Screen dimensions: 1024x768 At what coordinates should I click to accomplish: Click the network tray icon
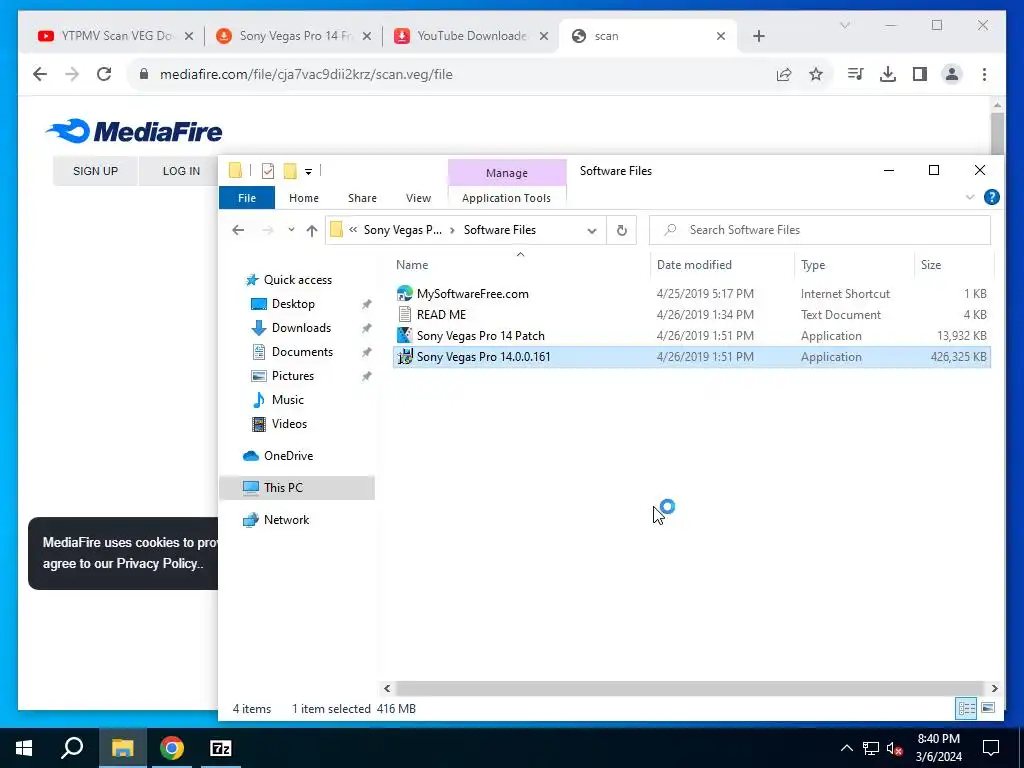(x=871, y=748)
